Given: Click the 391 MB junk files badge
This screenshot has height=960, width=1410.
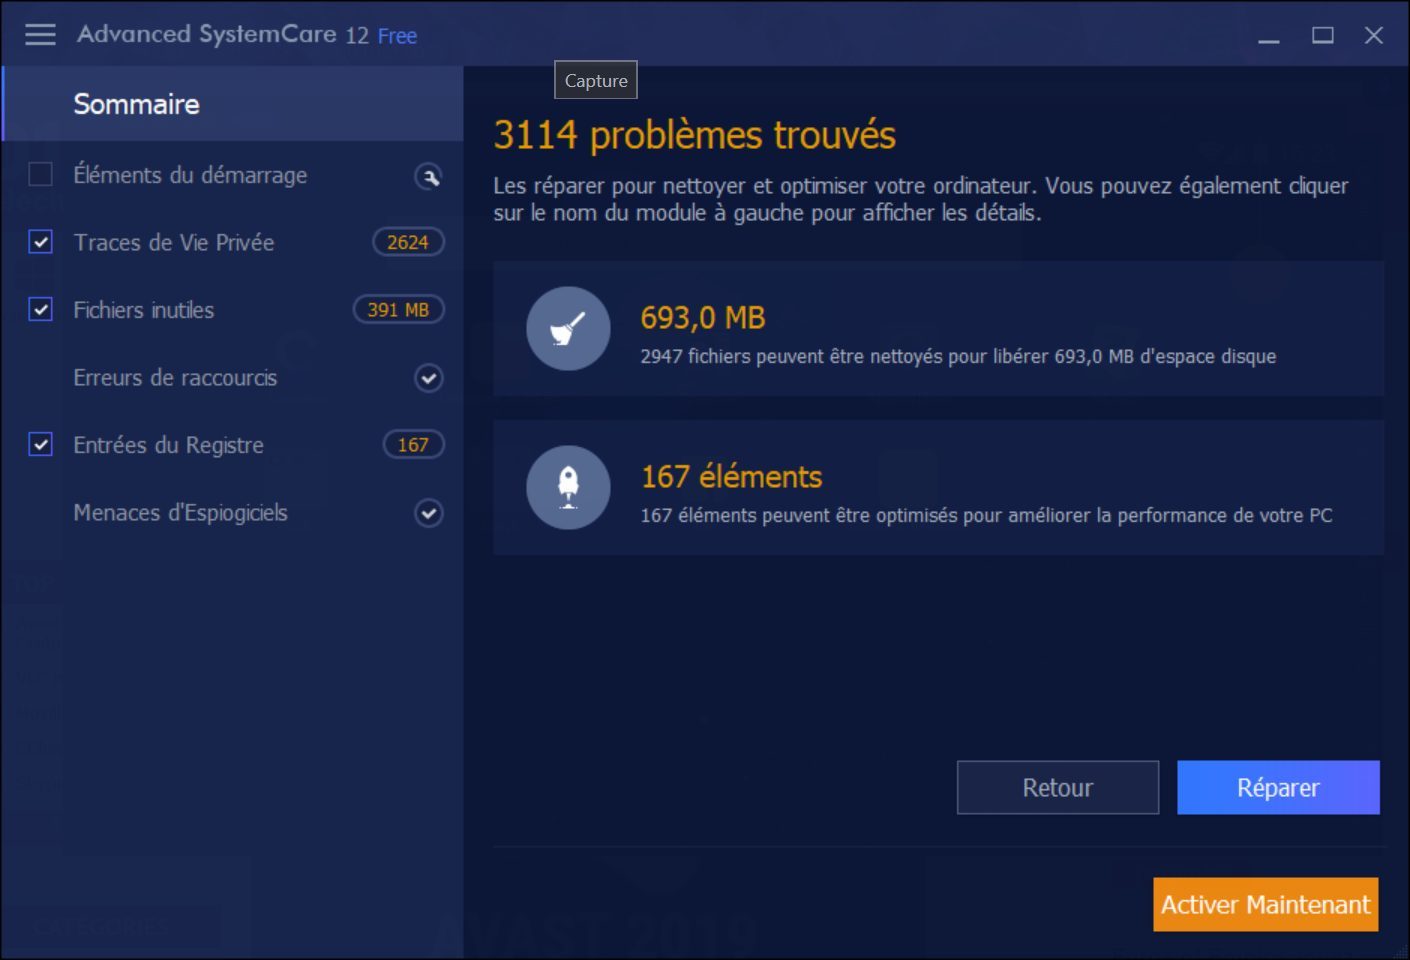Looking at the screenshot, I should point(398,310).
